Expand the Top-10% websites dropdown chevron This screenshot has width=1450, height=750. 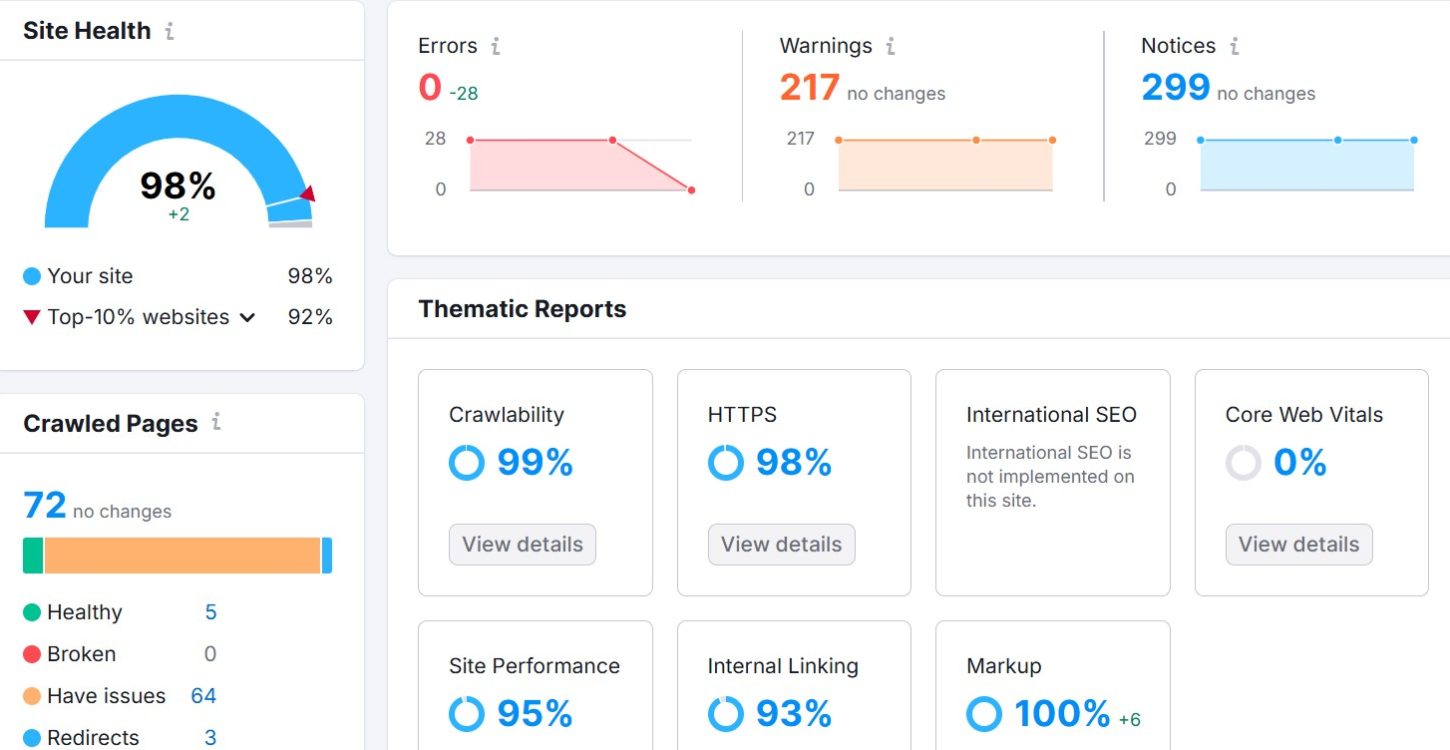[x=247, y=318]
